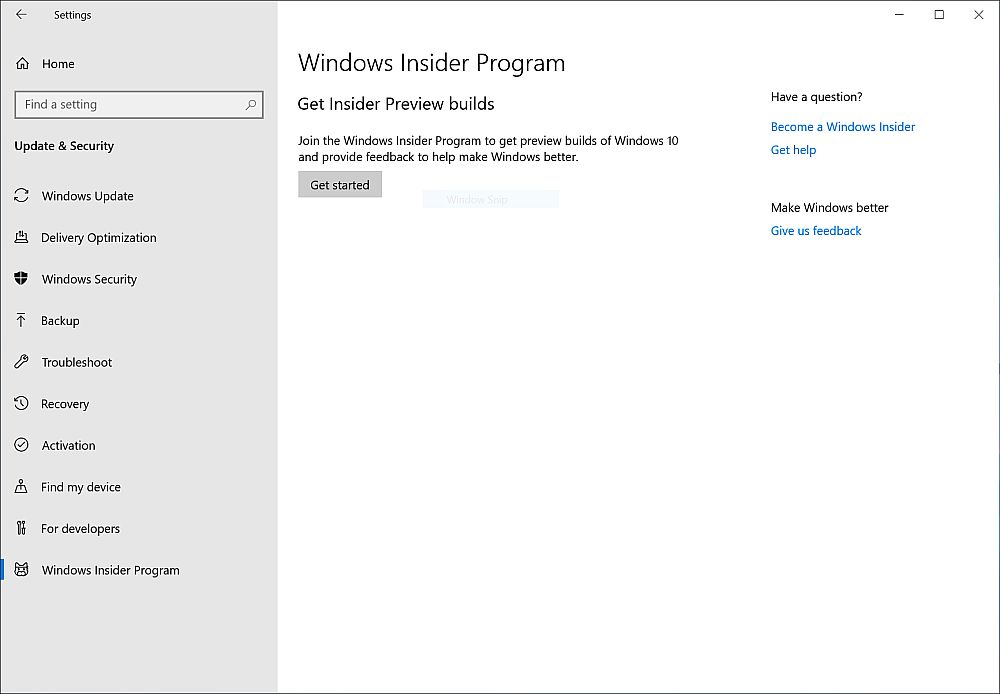1000x694 pixels.
Task: Click the Get started button
Action: click(340, 184)
